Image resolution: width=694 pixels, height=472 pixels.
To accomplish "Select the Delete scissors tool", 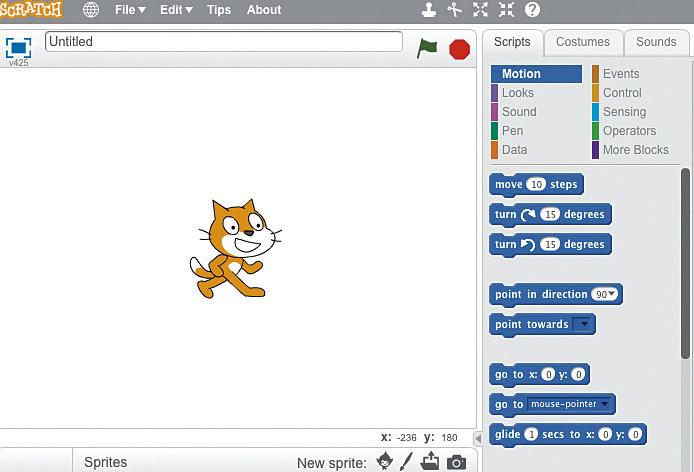I will [x=455, y=10].
